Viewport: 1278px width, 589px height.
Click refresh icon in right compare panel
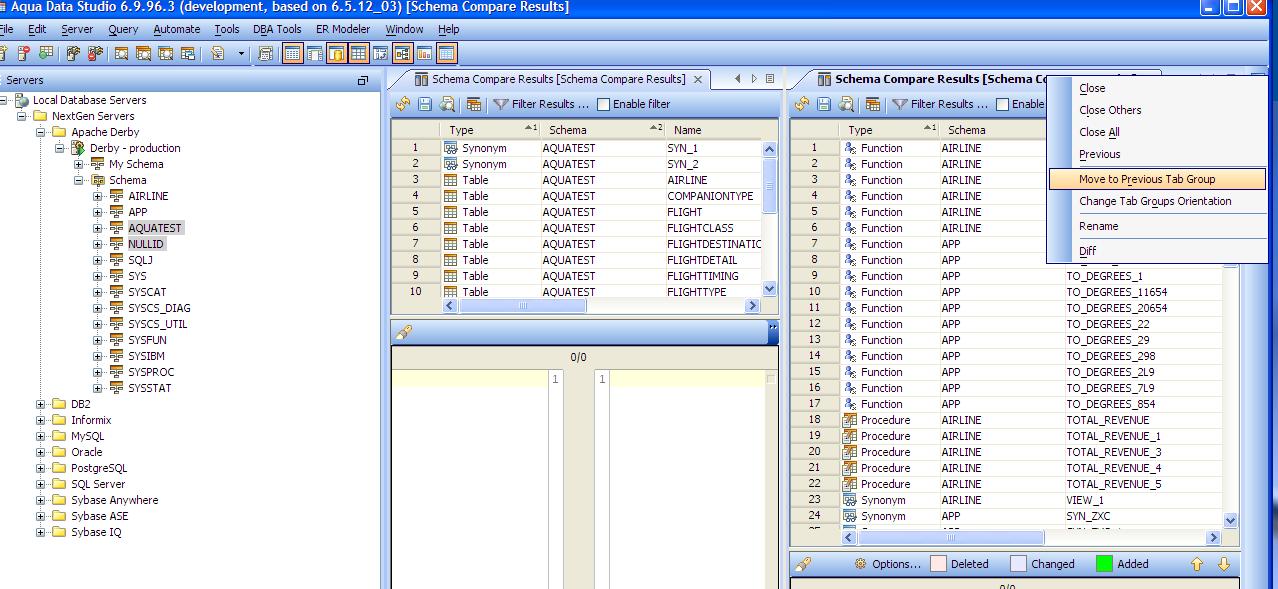(x=802, y=104)
